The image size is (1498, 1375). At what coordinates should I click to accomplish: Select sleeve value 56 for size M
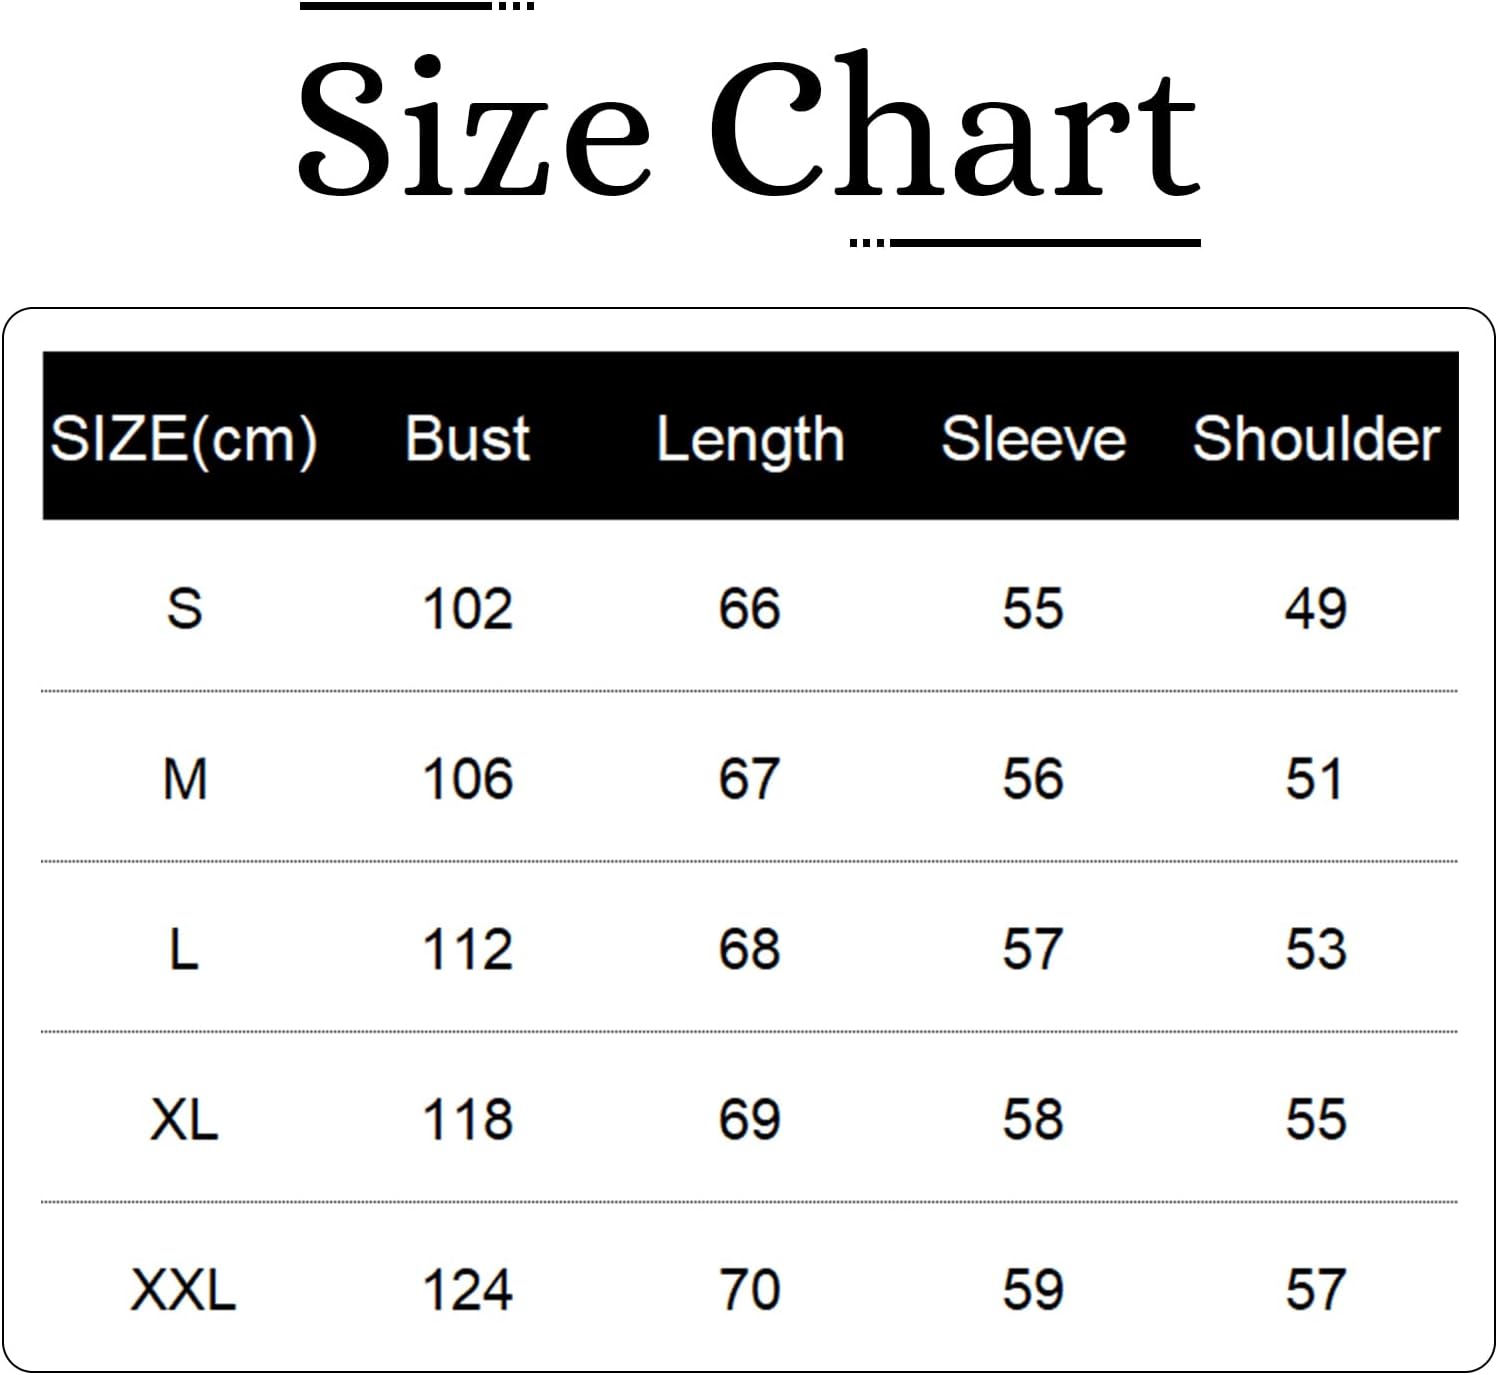(x=1033, y=779)
